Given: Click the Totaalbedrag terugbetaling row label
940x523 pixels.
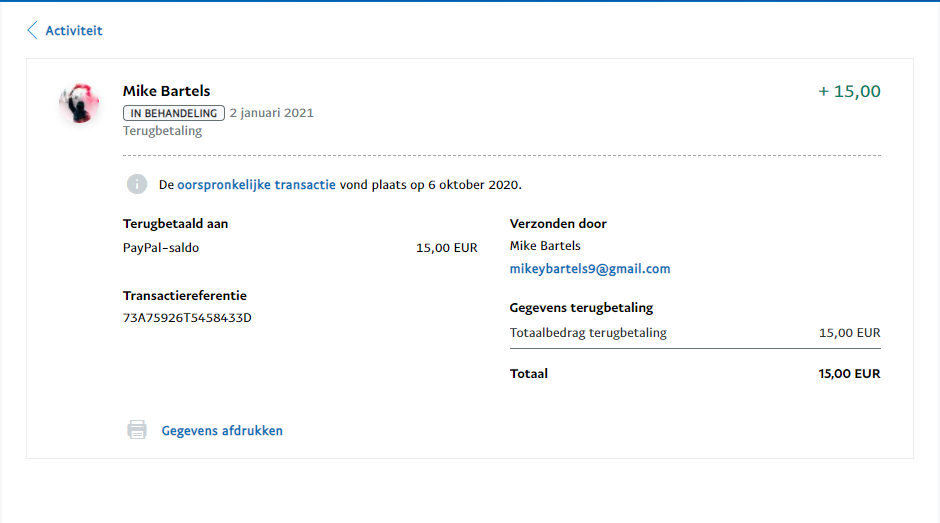Looking at the screenshot, I should (x=588, y=333).
